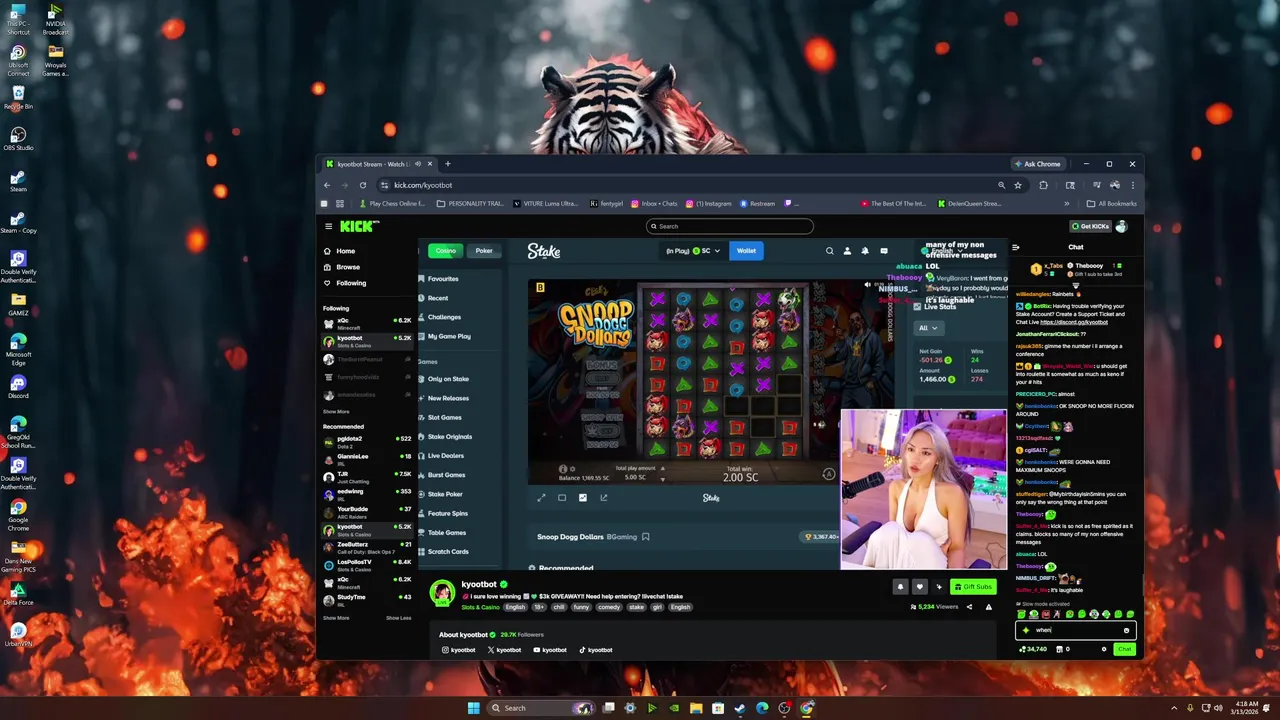The height and width of the screenshot is (720, 1280).
Task: Open a new Chrome tab
Action: (x=447, y=164)
